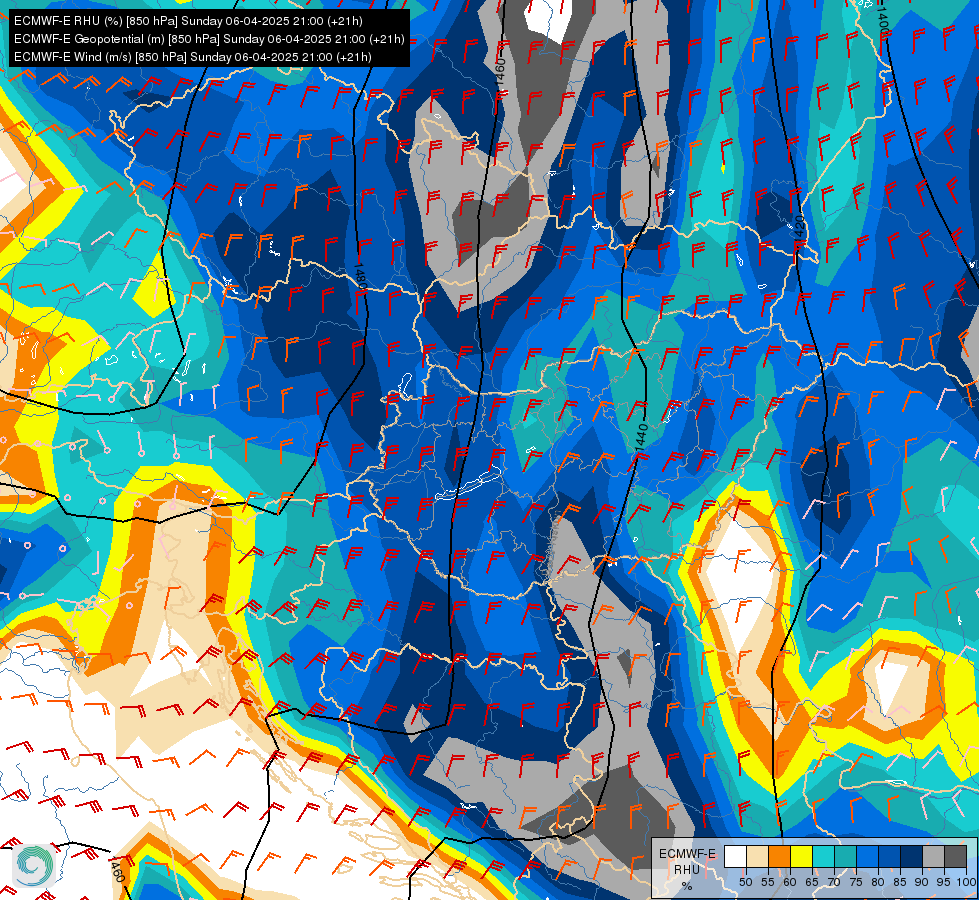Image resolution: width=979 pixels, height=900 pixels.
Task: Pick the dark gray 95-100 legend swatch
Action: click(x=955, y=856)
